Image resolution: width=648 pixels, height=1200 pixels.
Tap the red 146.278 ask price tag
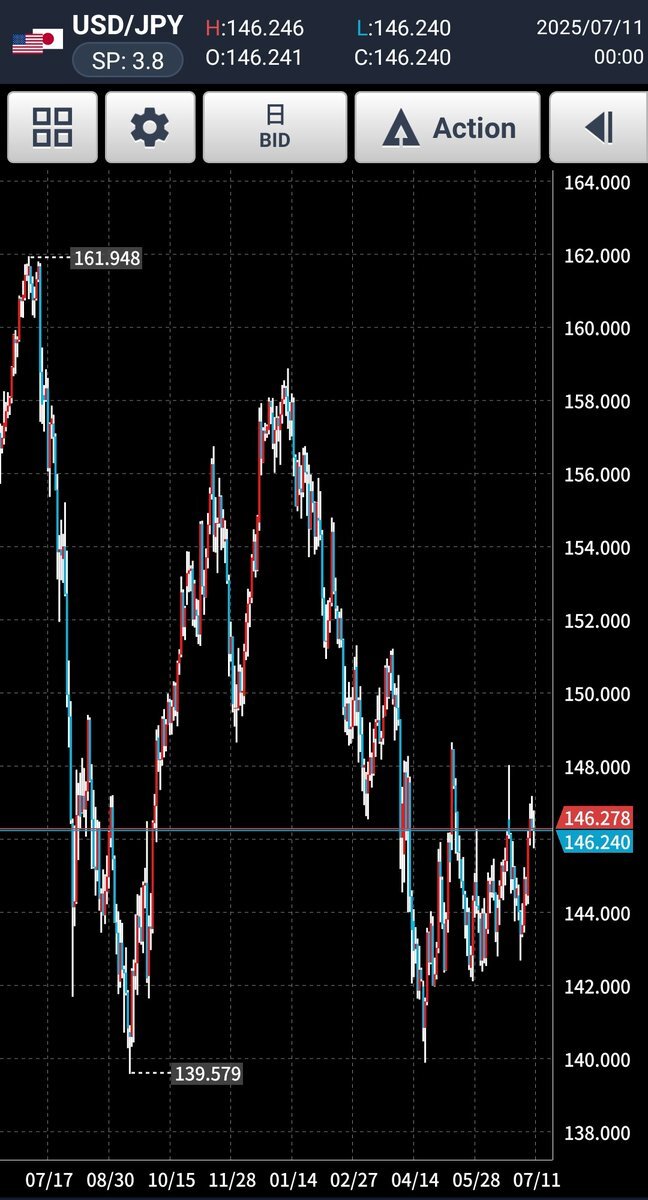tap(597, 817)
